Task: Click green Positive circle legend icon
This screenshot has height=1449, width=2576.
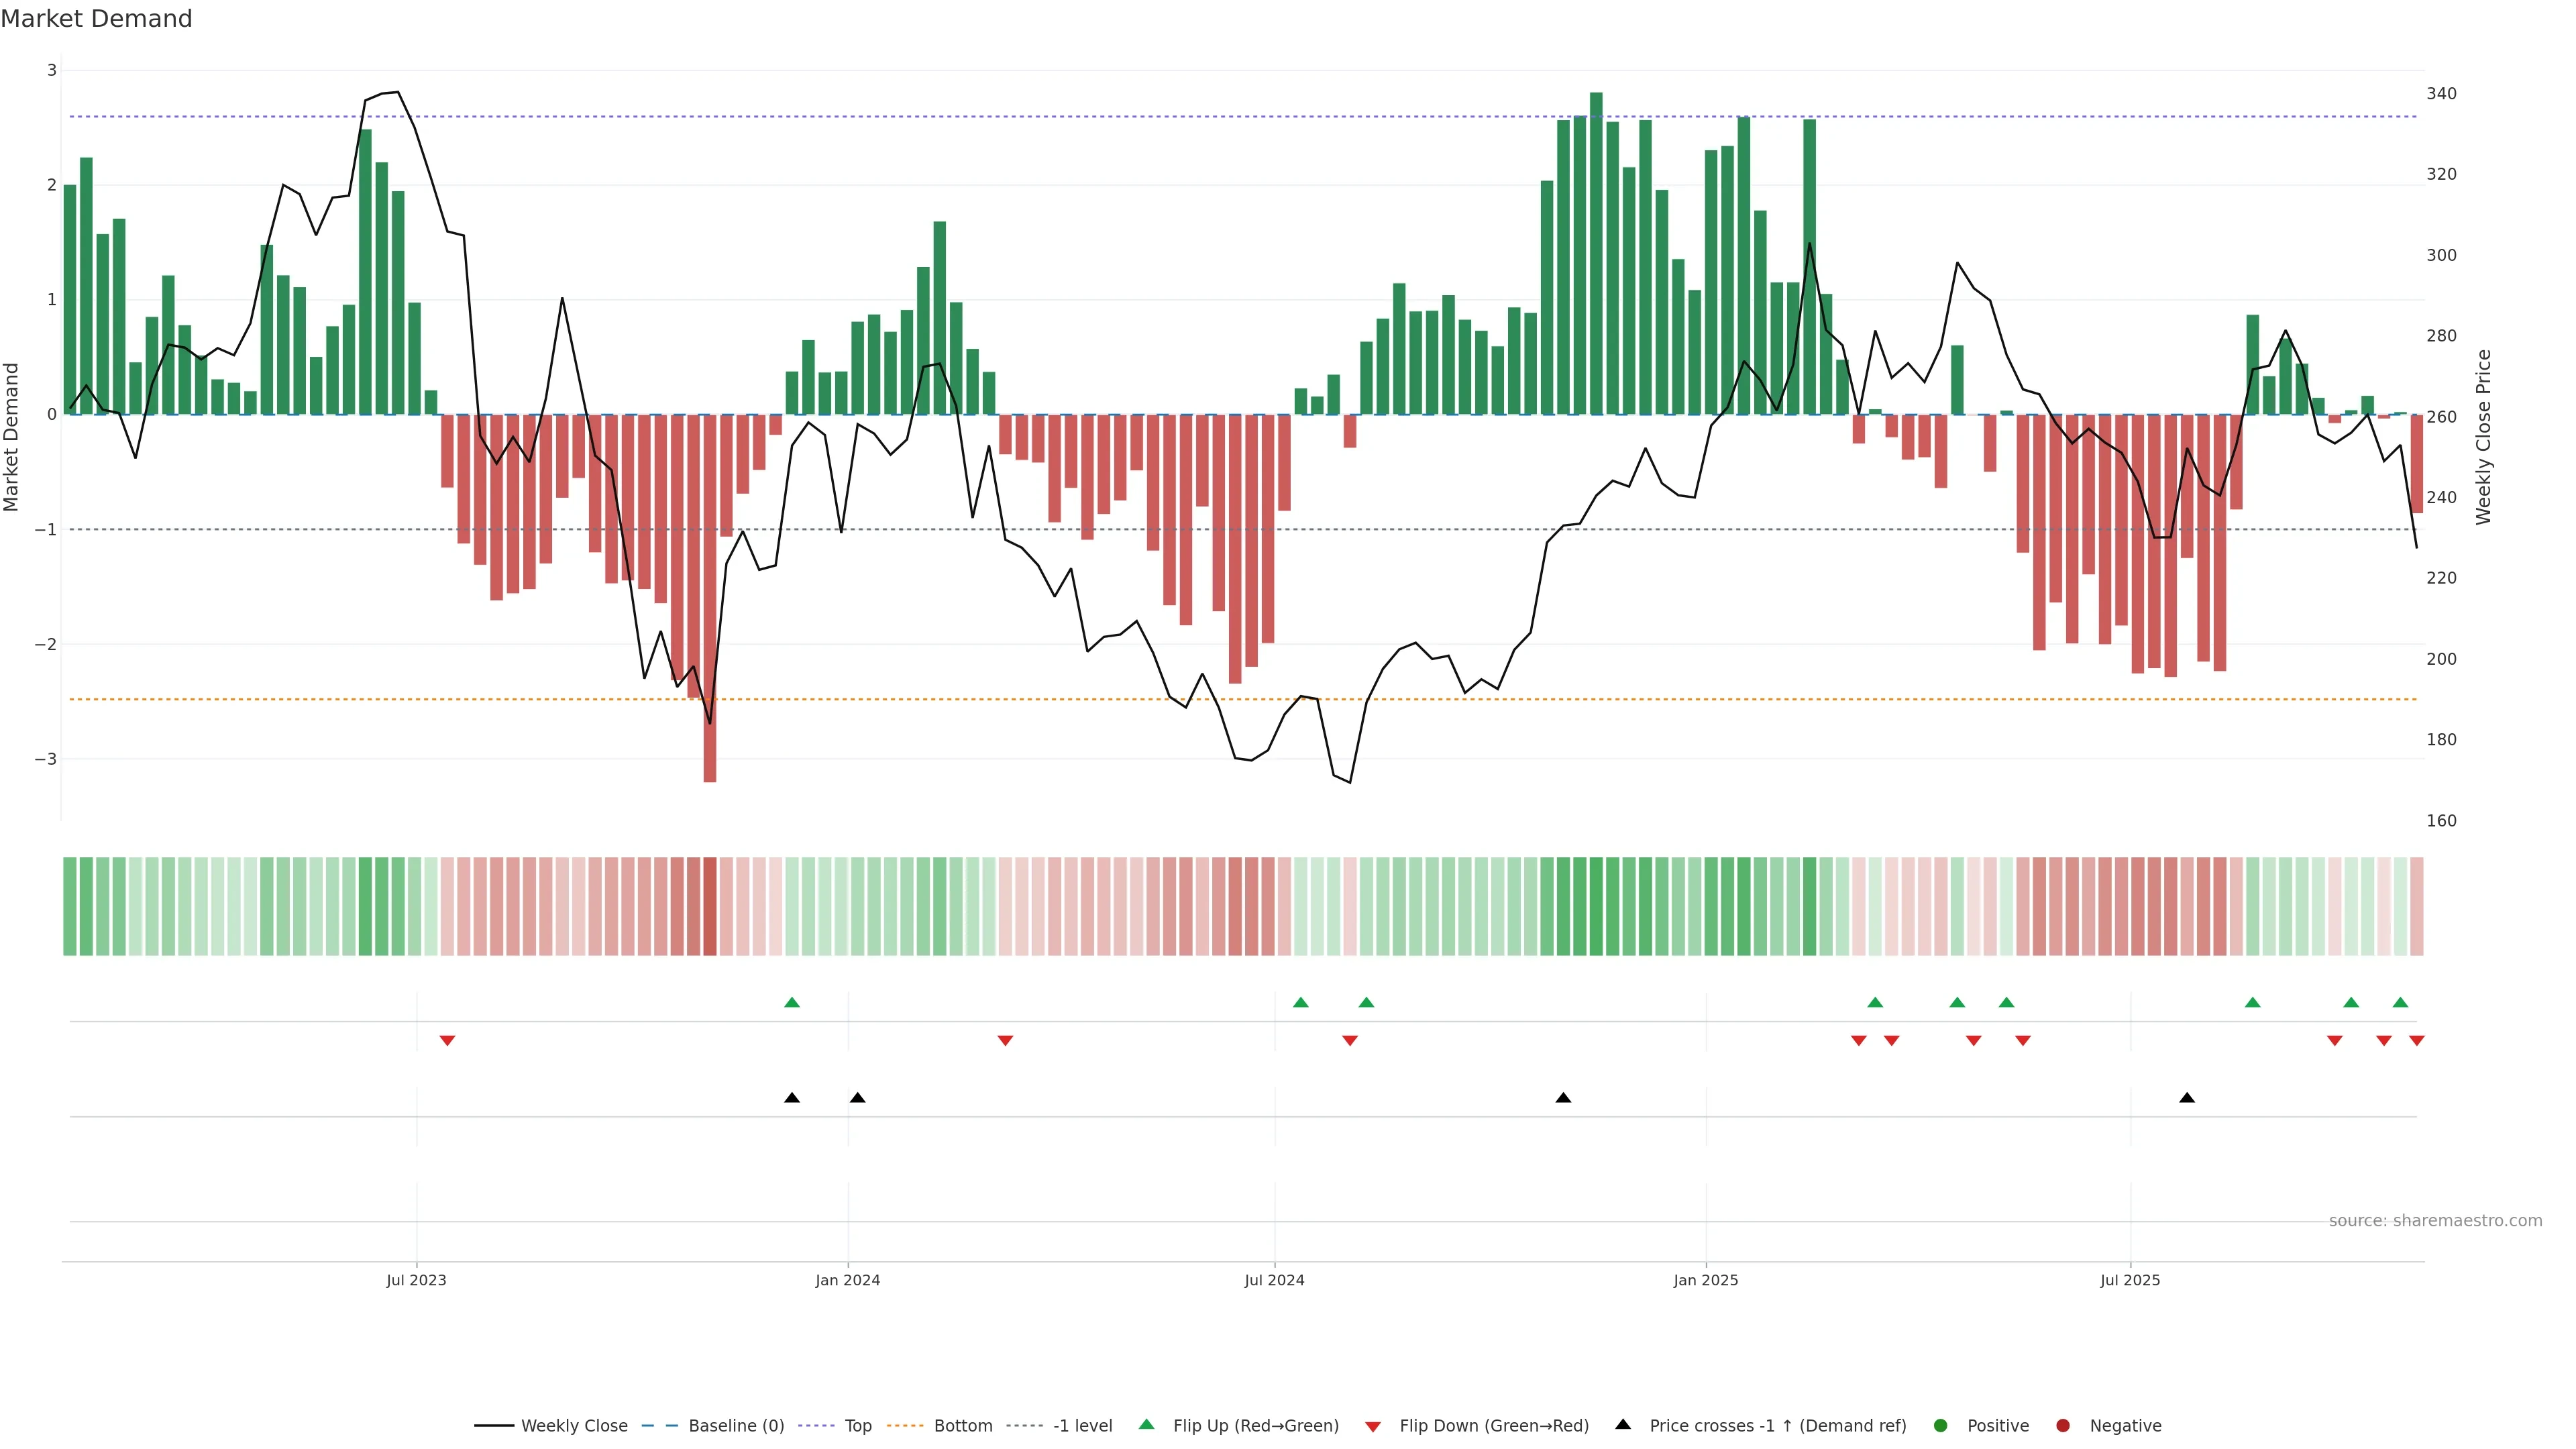Action: [x=1941, y=1426]
